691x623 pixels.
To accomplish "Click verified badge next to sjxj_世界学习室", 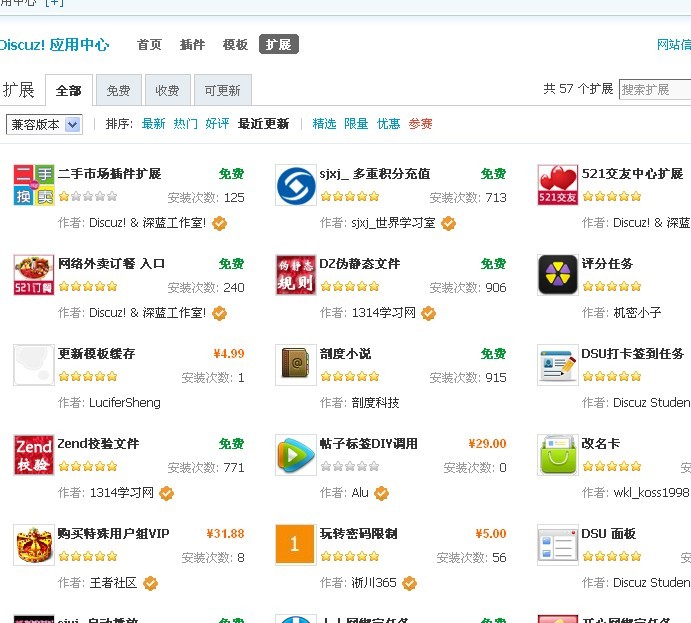I will coord(449,223).
